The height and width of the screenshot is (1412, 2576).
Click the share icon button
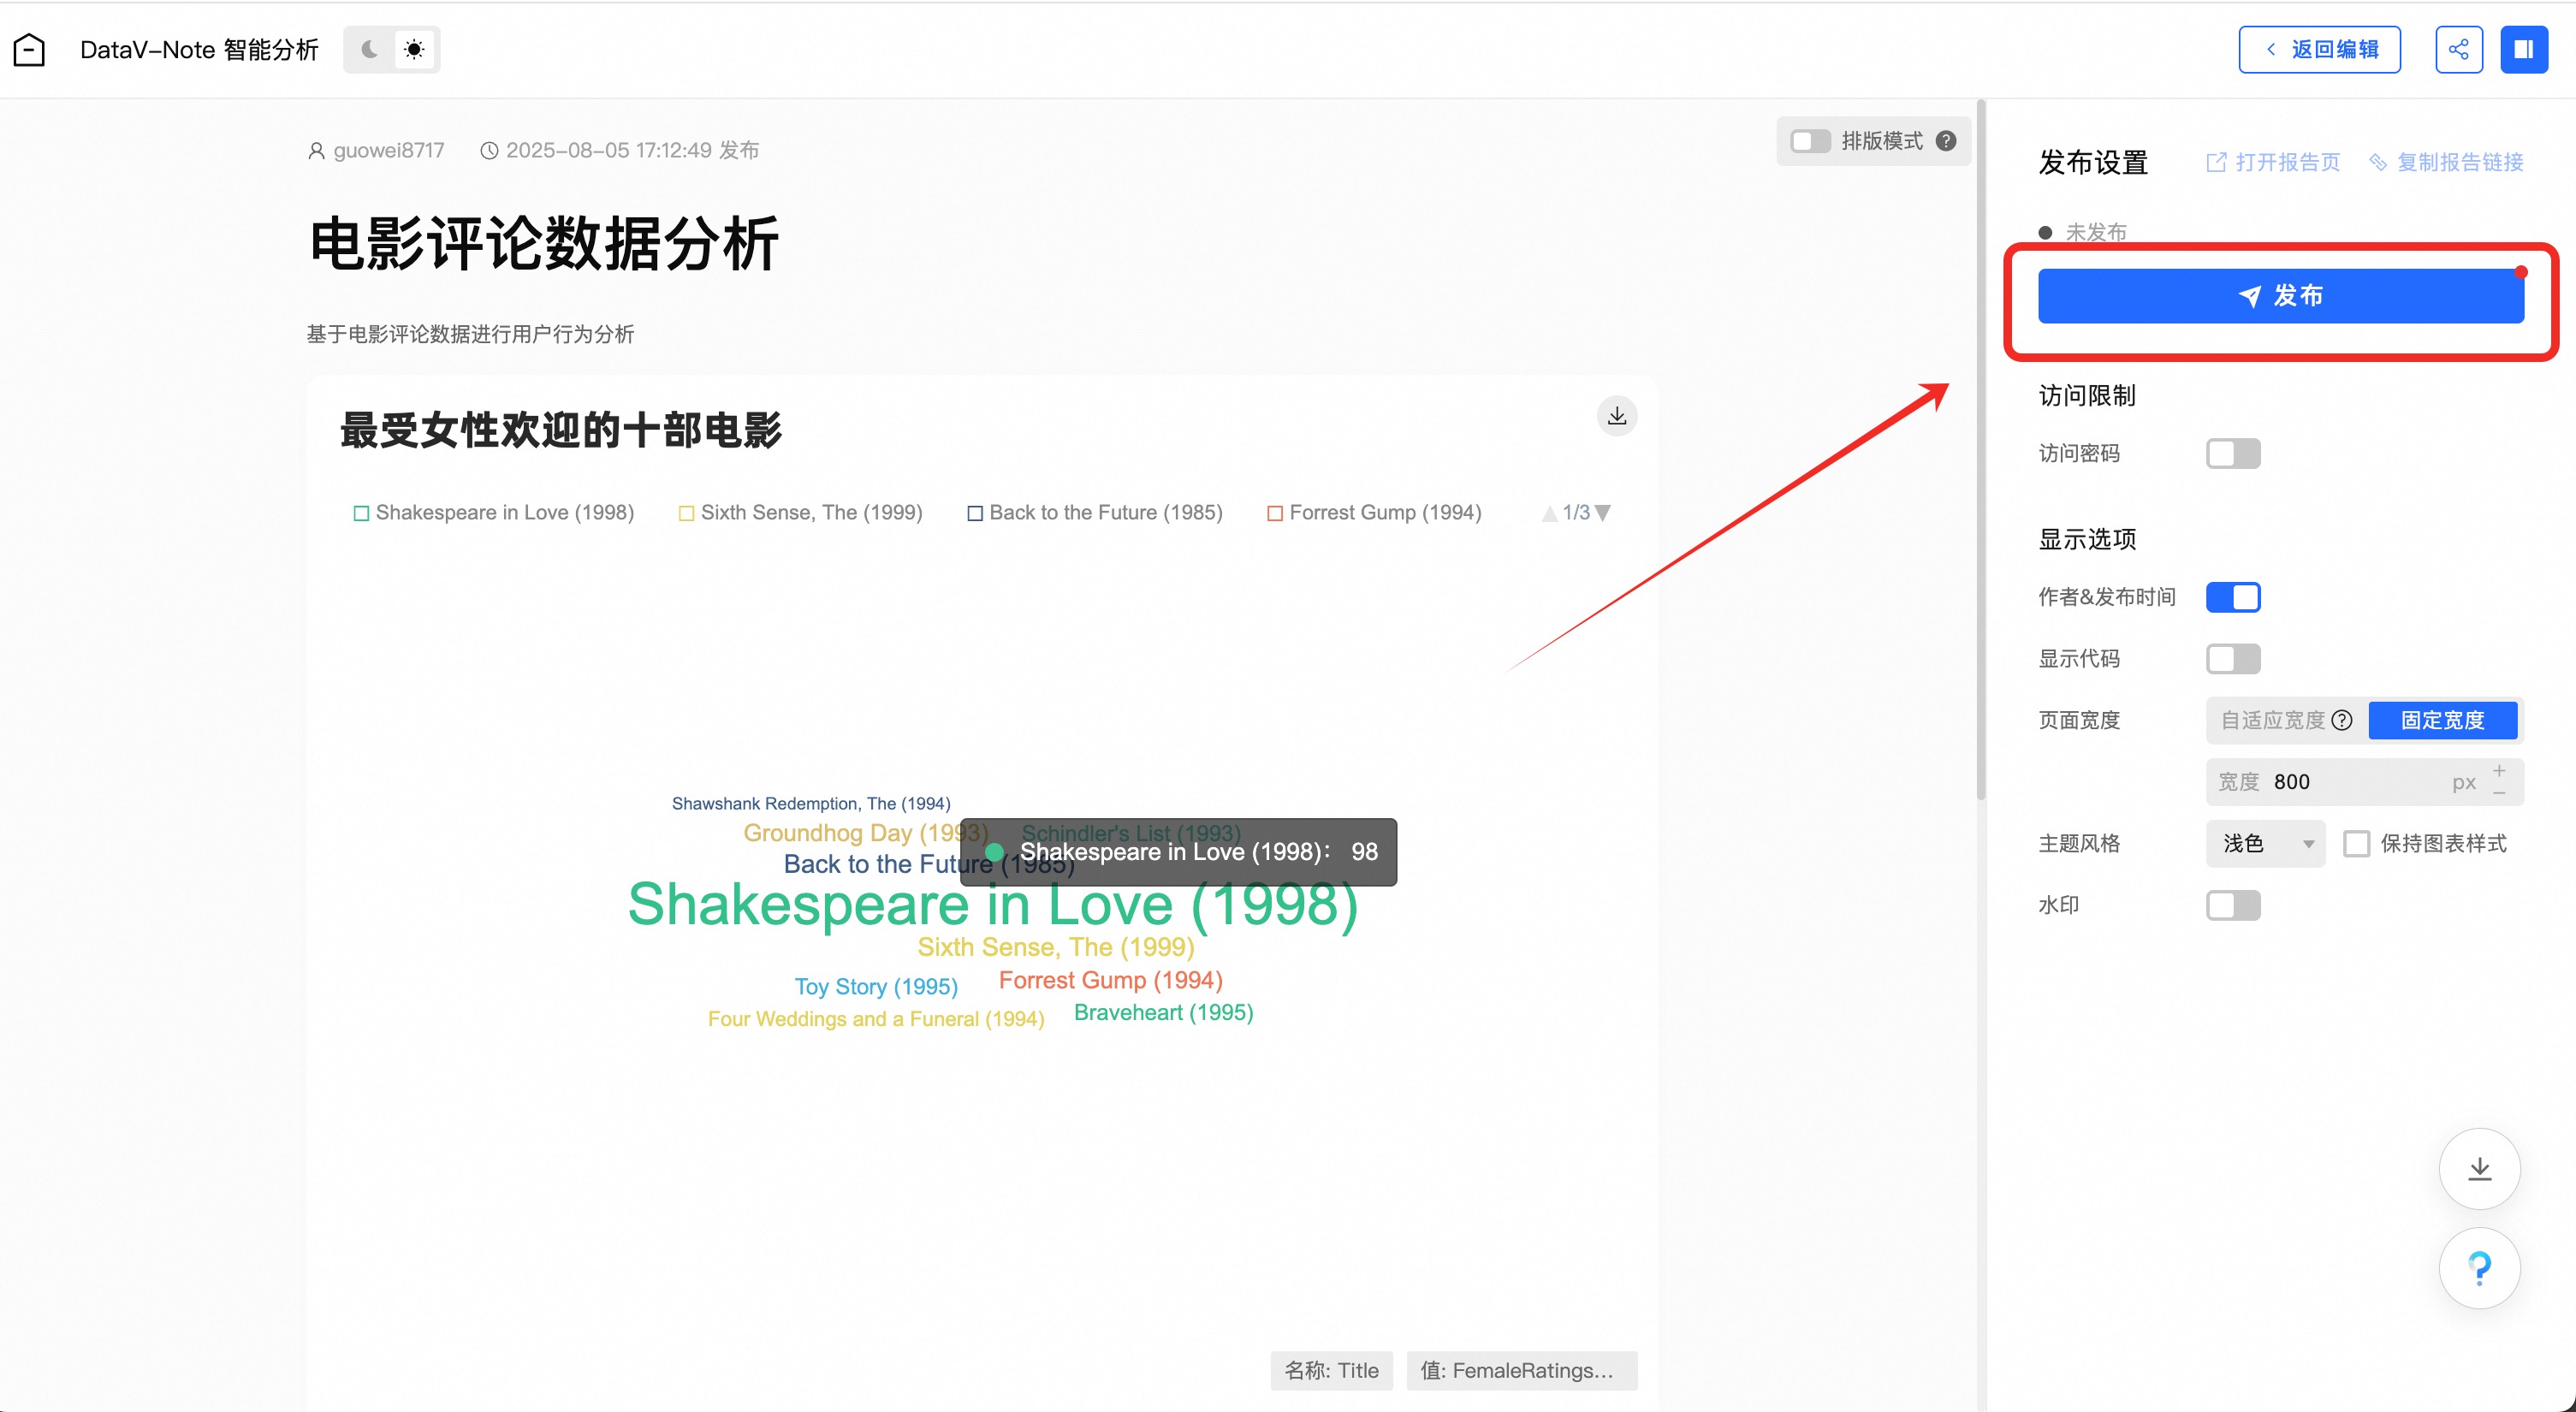click(x=2458, y=49)
